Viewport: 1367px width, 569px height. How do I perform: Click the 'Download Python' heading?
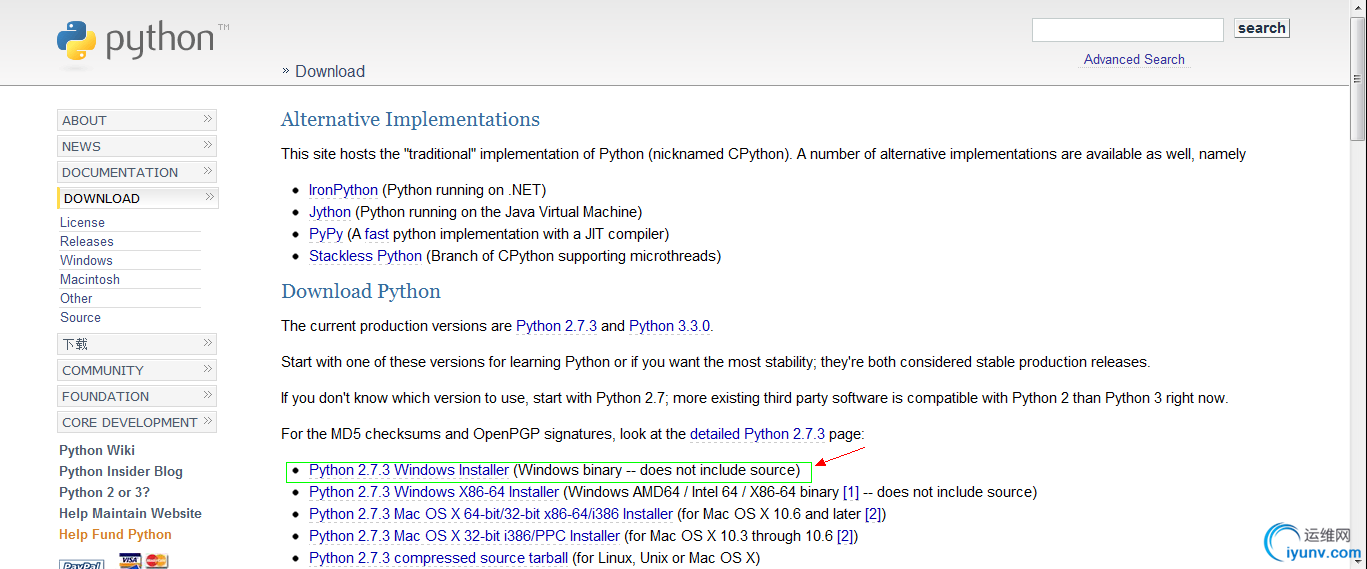pyautogui.click(x=361, y=291)
